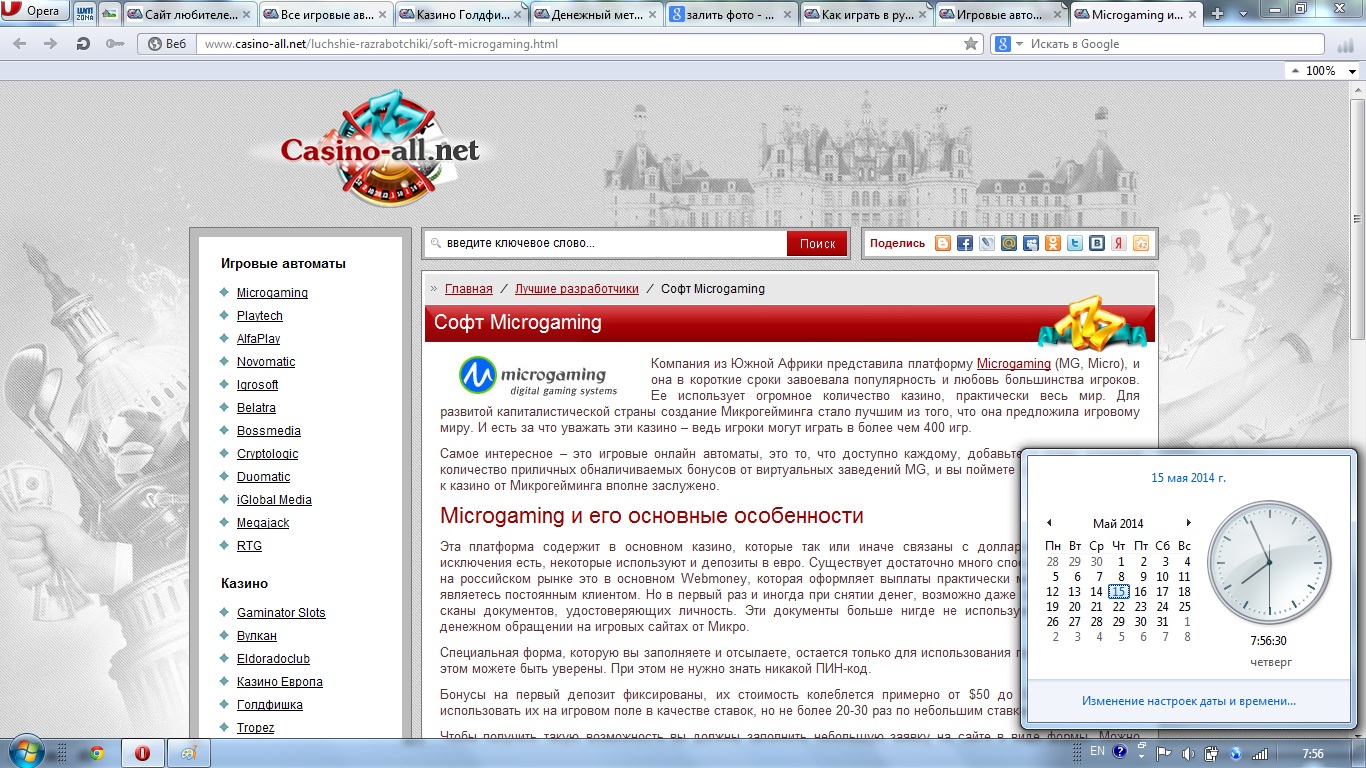Screen dimensions: 1366x768
Task: Open the network signal bars icon
Action: 1260,753
